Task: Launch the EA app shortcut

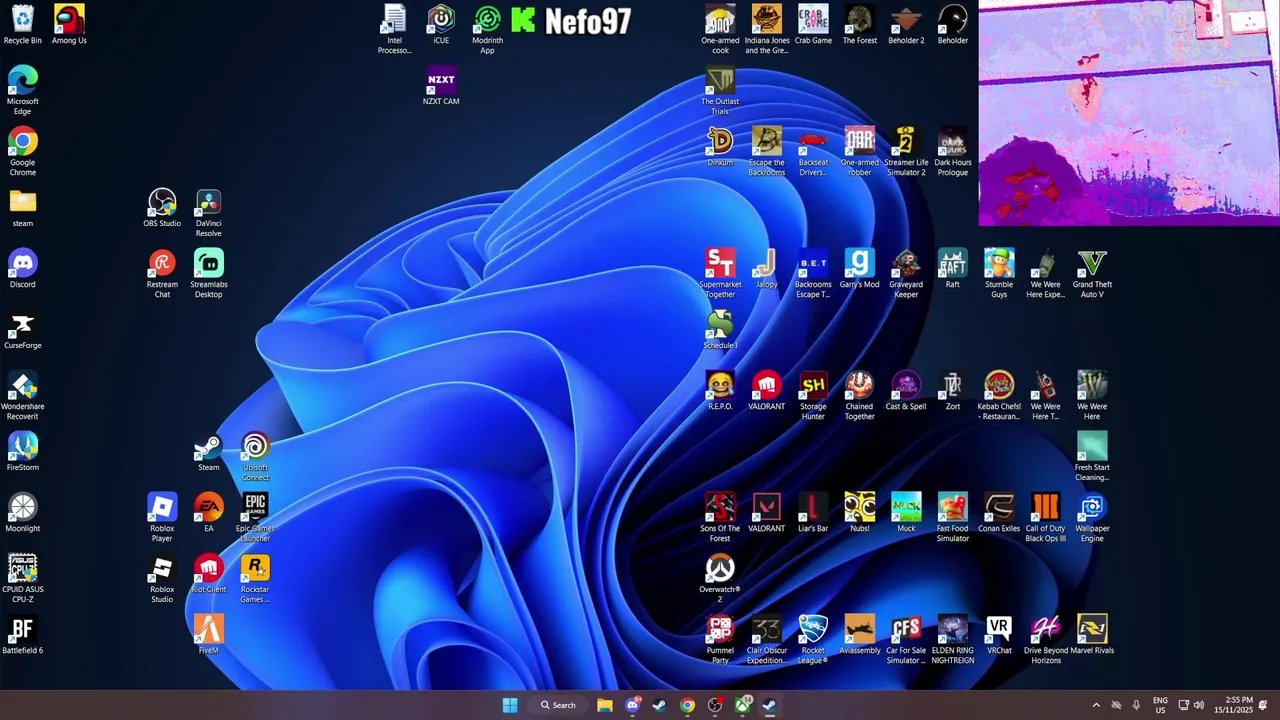Action: pos(208,513)
